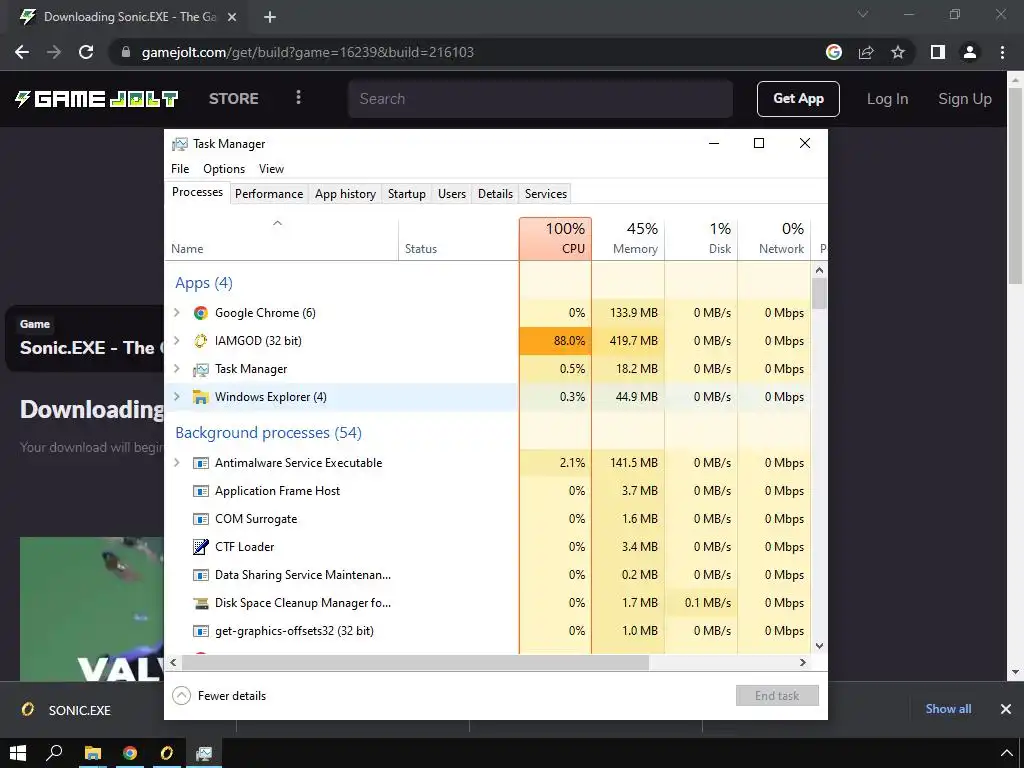The height and width of the screenshot is (768, 1024).
Task: Click the Task Manager row icon
Action: 200,369
